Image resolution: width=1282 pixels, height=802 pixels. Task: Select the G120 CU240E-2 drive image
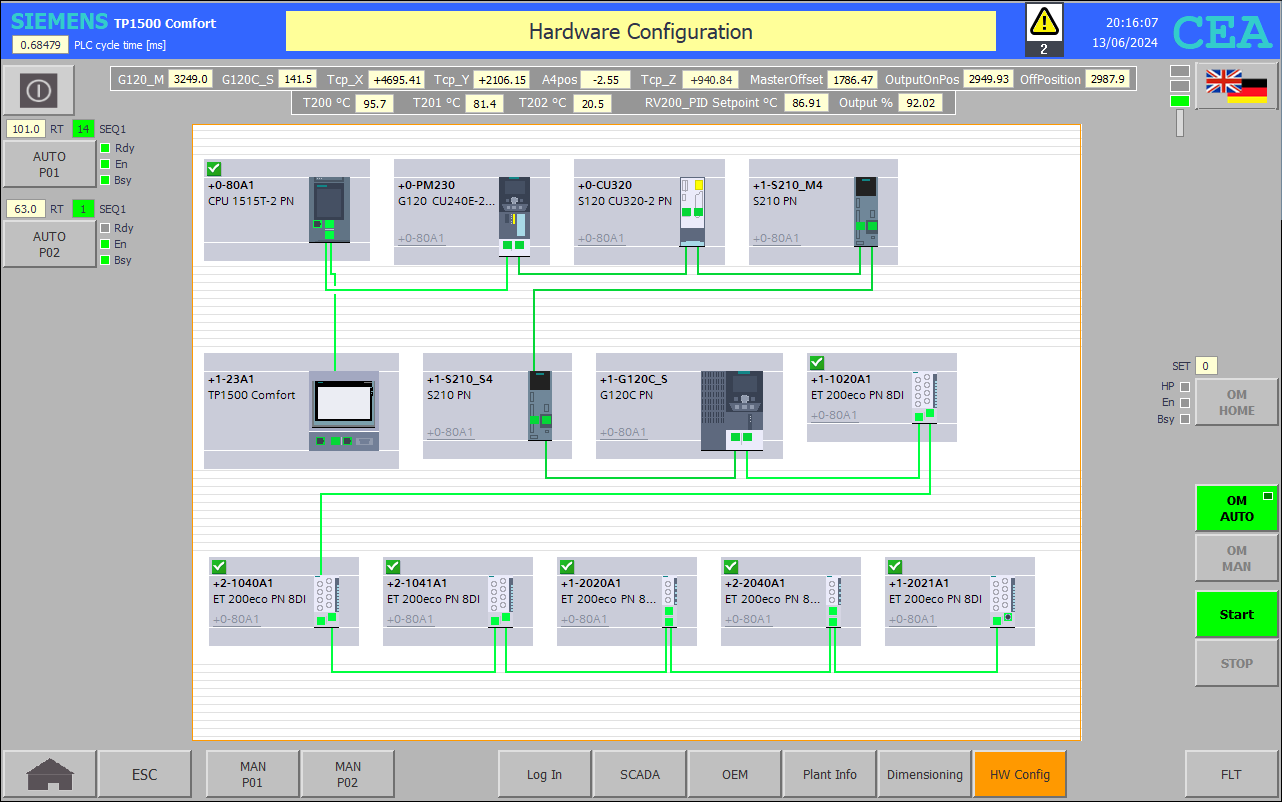pyautogui.click(x=514, y=215)
